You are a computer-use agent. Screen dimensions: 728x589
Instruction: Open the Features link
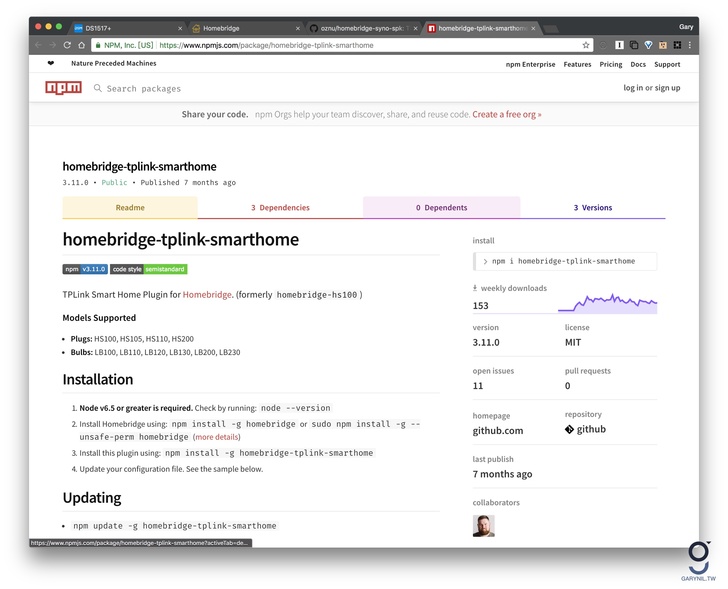point(577,64)
